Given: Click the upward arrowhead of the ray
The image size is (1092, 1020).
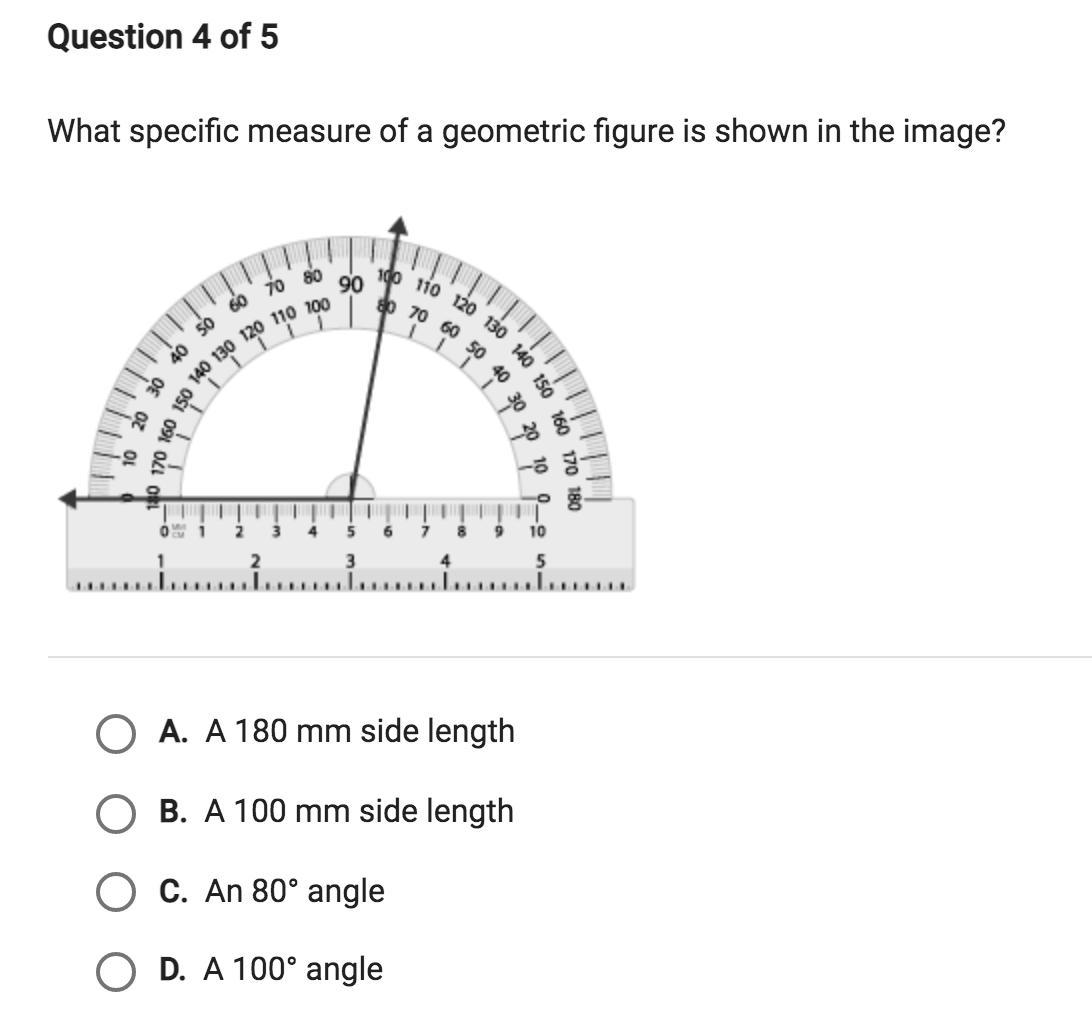Looking at the screenshot, I should [x=398, y=226].
